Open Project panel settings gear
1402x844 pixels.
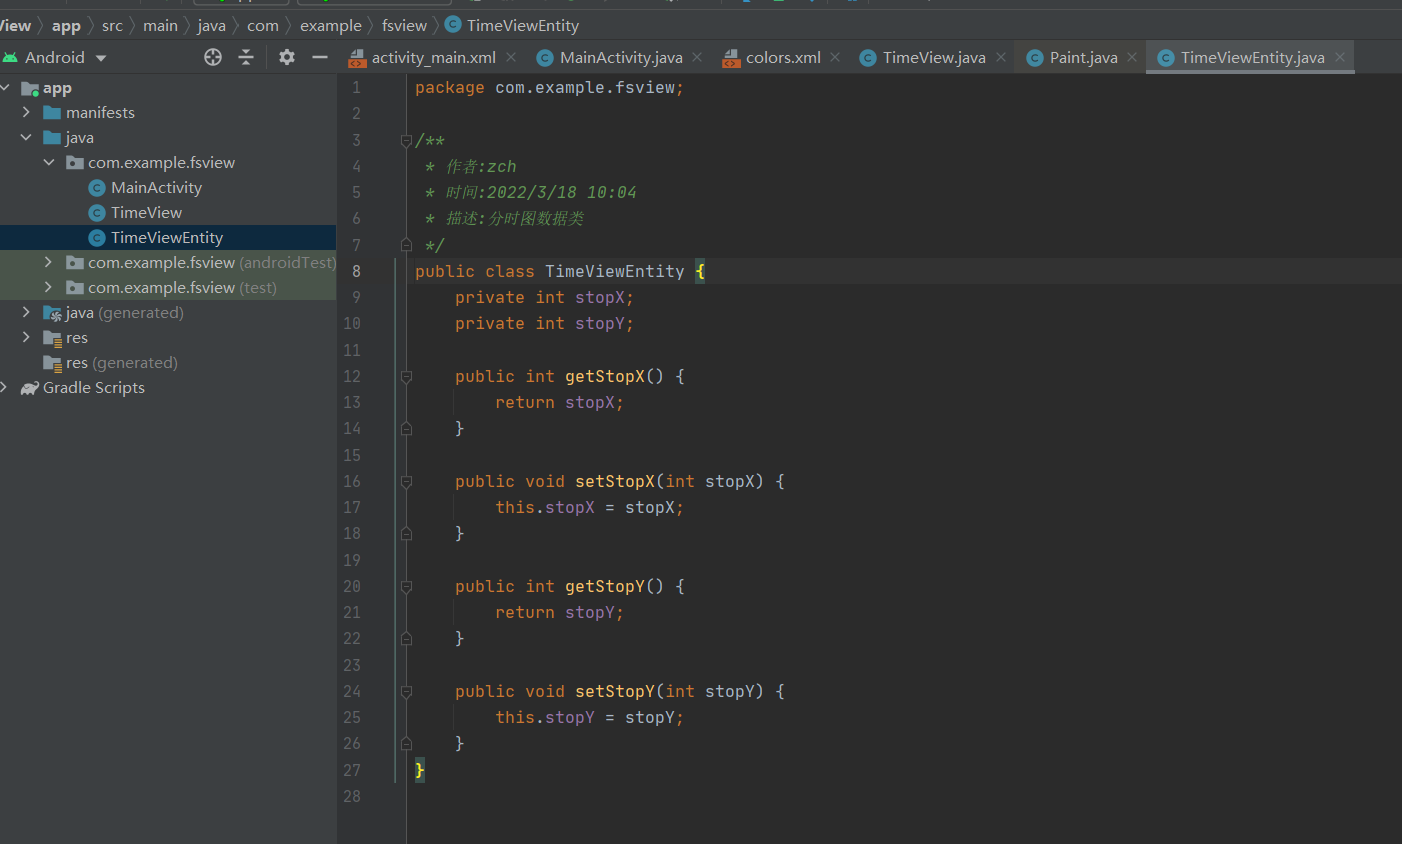287,58
